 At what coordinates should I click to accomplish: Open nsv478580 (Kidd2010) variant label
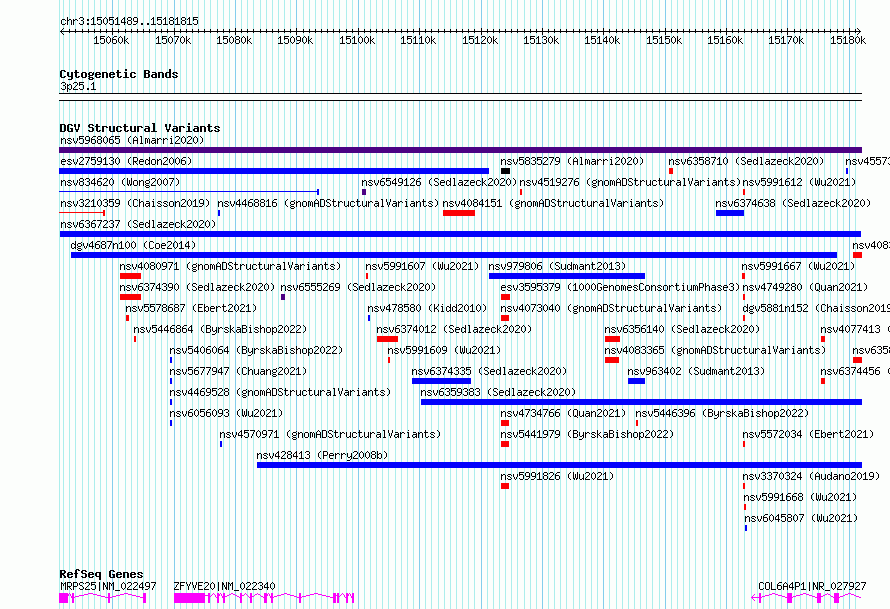427,308
